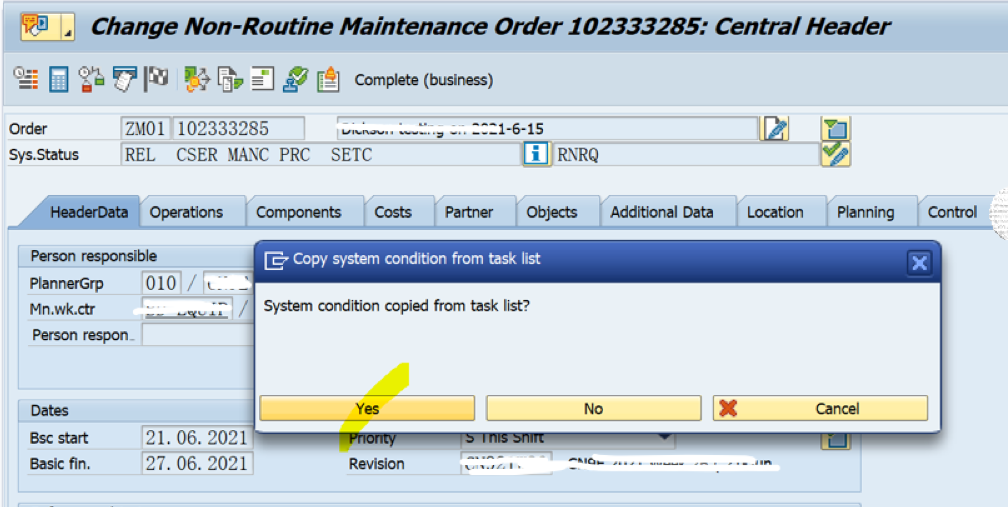The width and height of the screenshot is (1008, 507).
Task: Open the long text pencil icon beside order description
Action: [775, 129]
